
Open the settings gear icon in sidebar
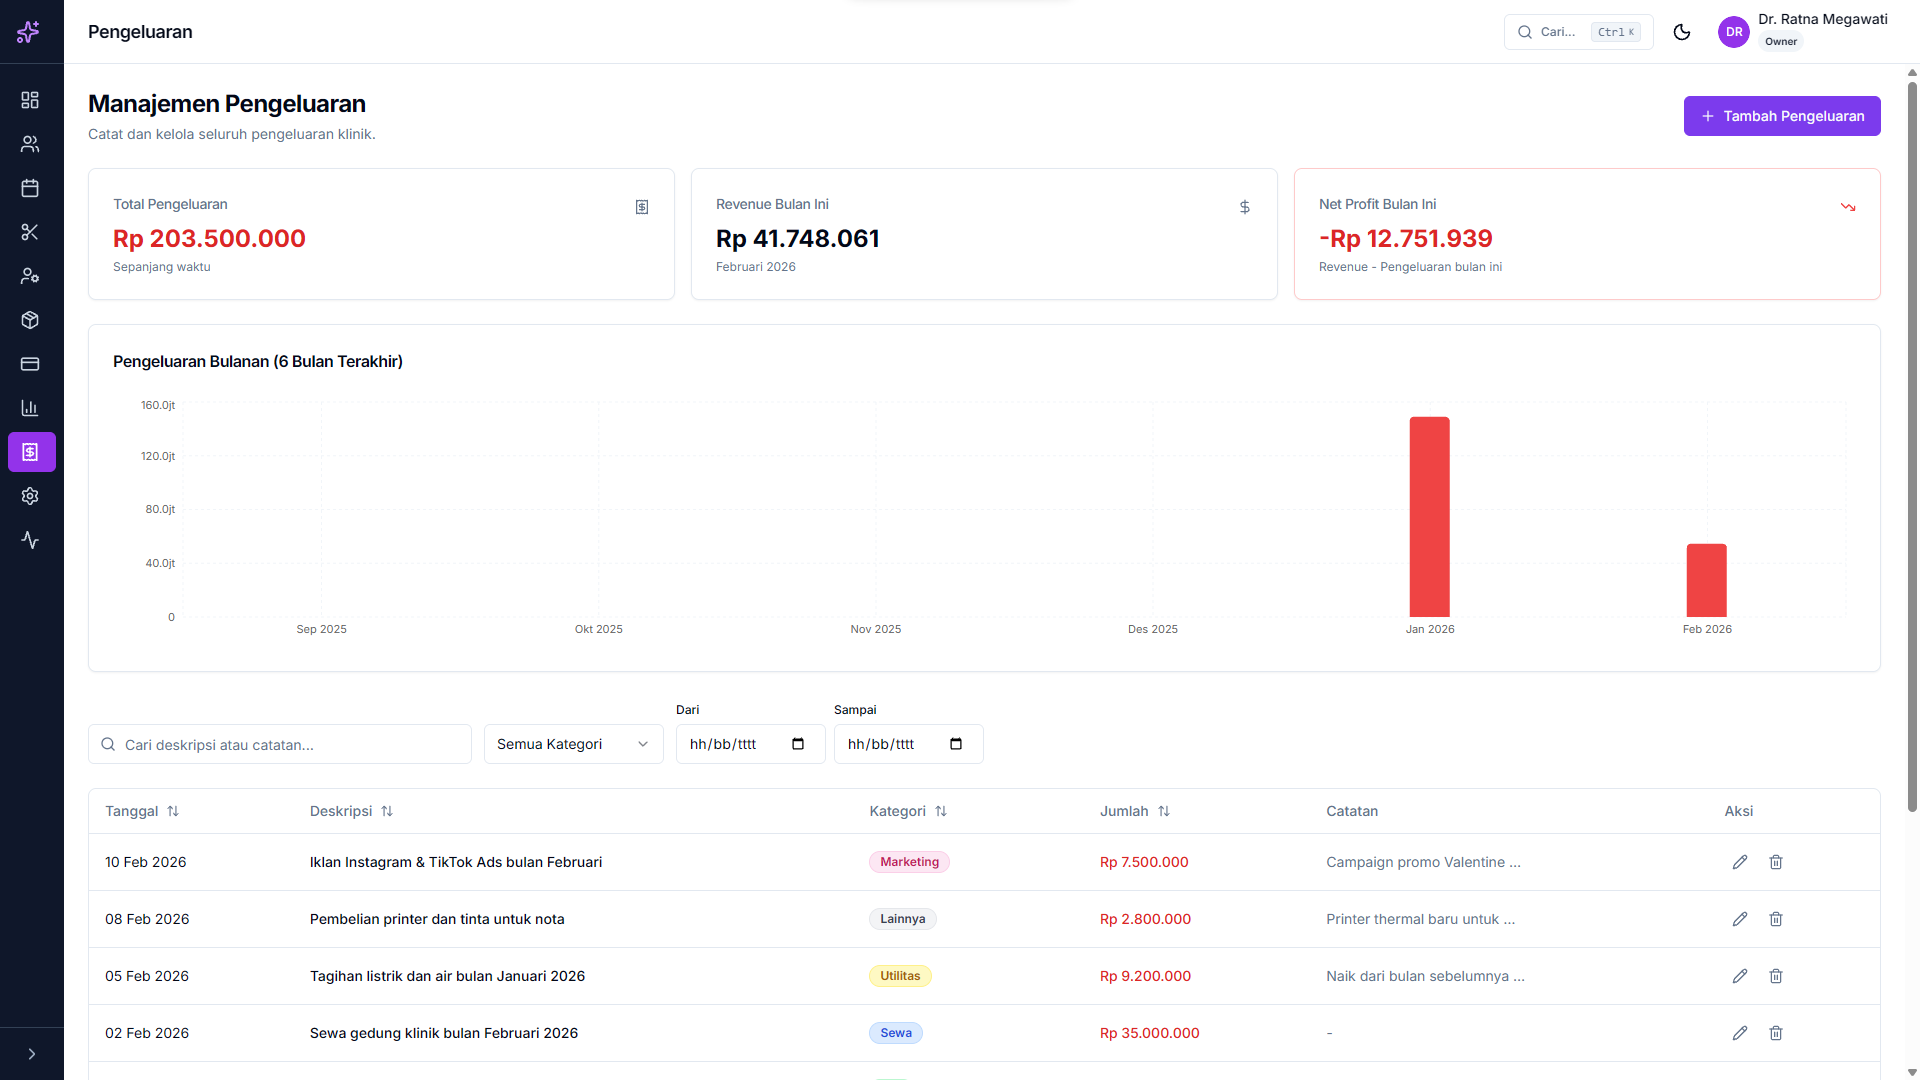click(30, 496)
